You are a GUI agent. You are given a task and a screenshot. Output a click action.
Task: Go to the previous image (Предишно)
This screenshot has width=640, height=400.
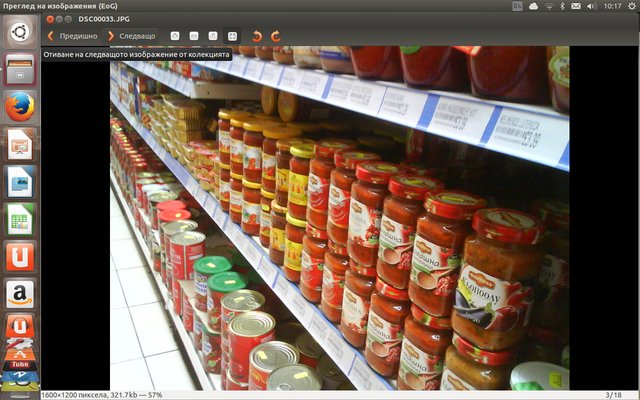72,36
